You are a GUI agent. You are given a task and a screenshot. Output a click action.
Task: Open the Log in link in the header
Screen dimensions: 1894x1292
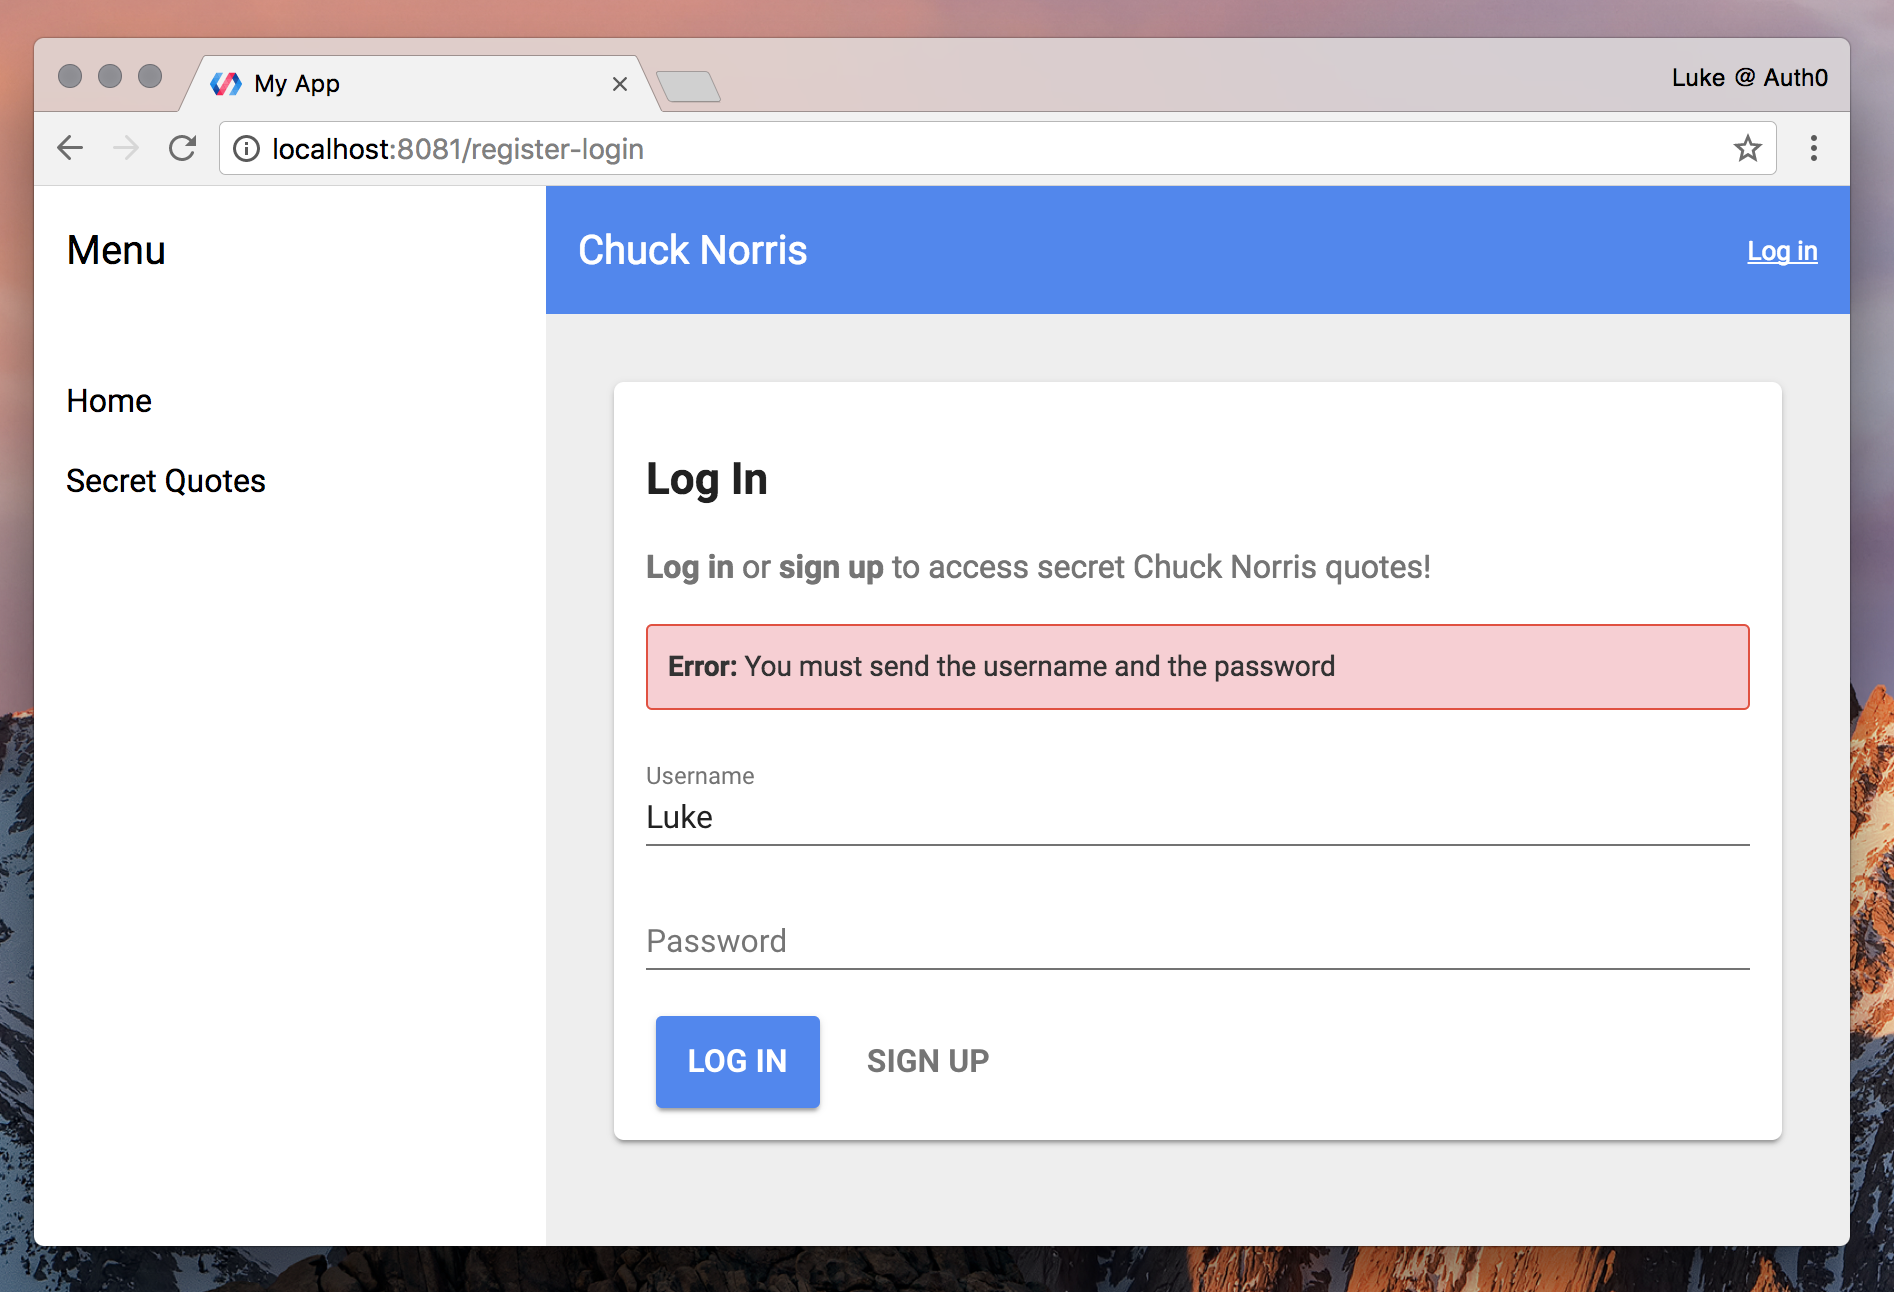[1782, 251]
